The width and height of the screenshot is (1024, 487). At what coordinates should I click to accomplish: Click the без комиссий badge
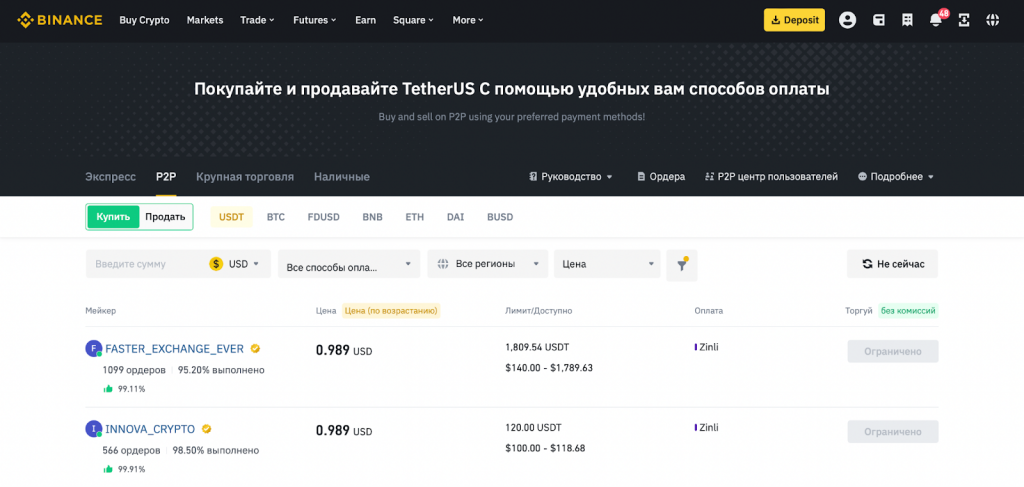pos(908,311)
